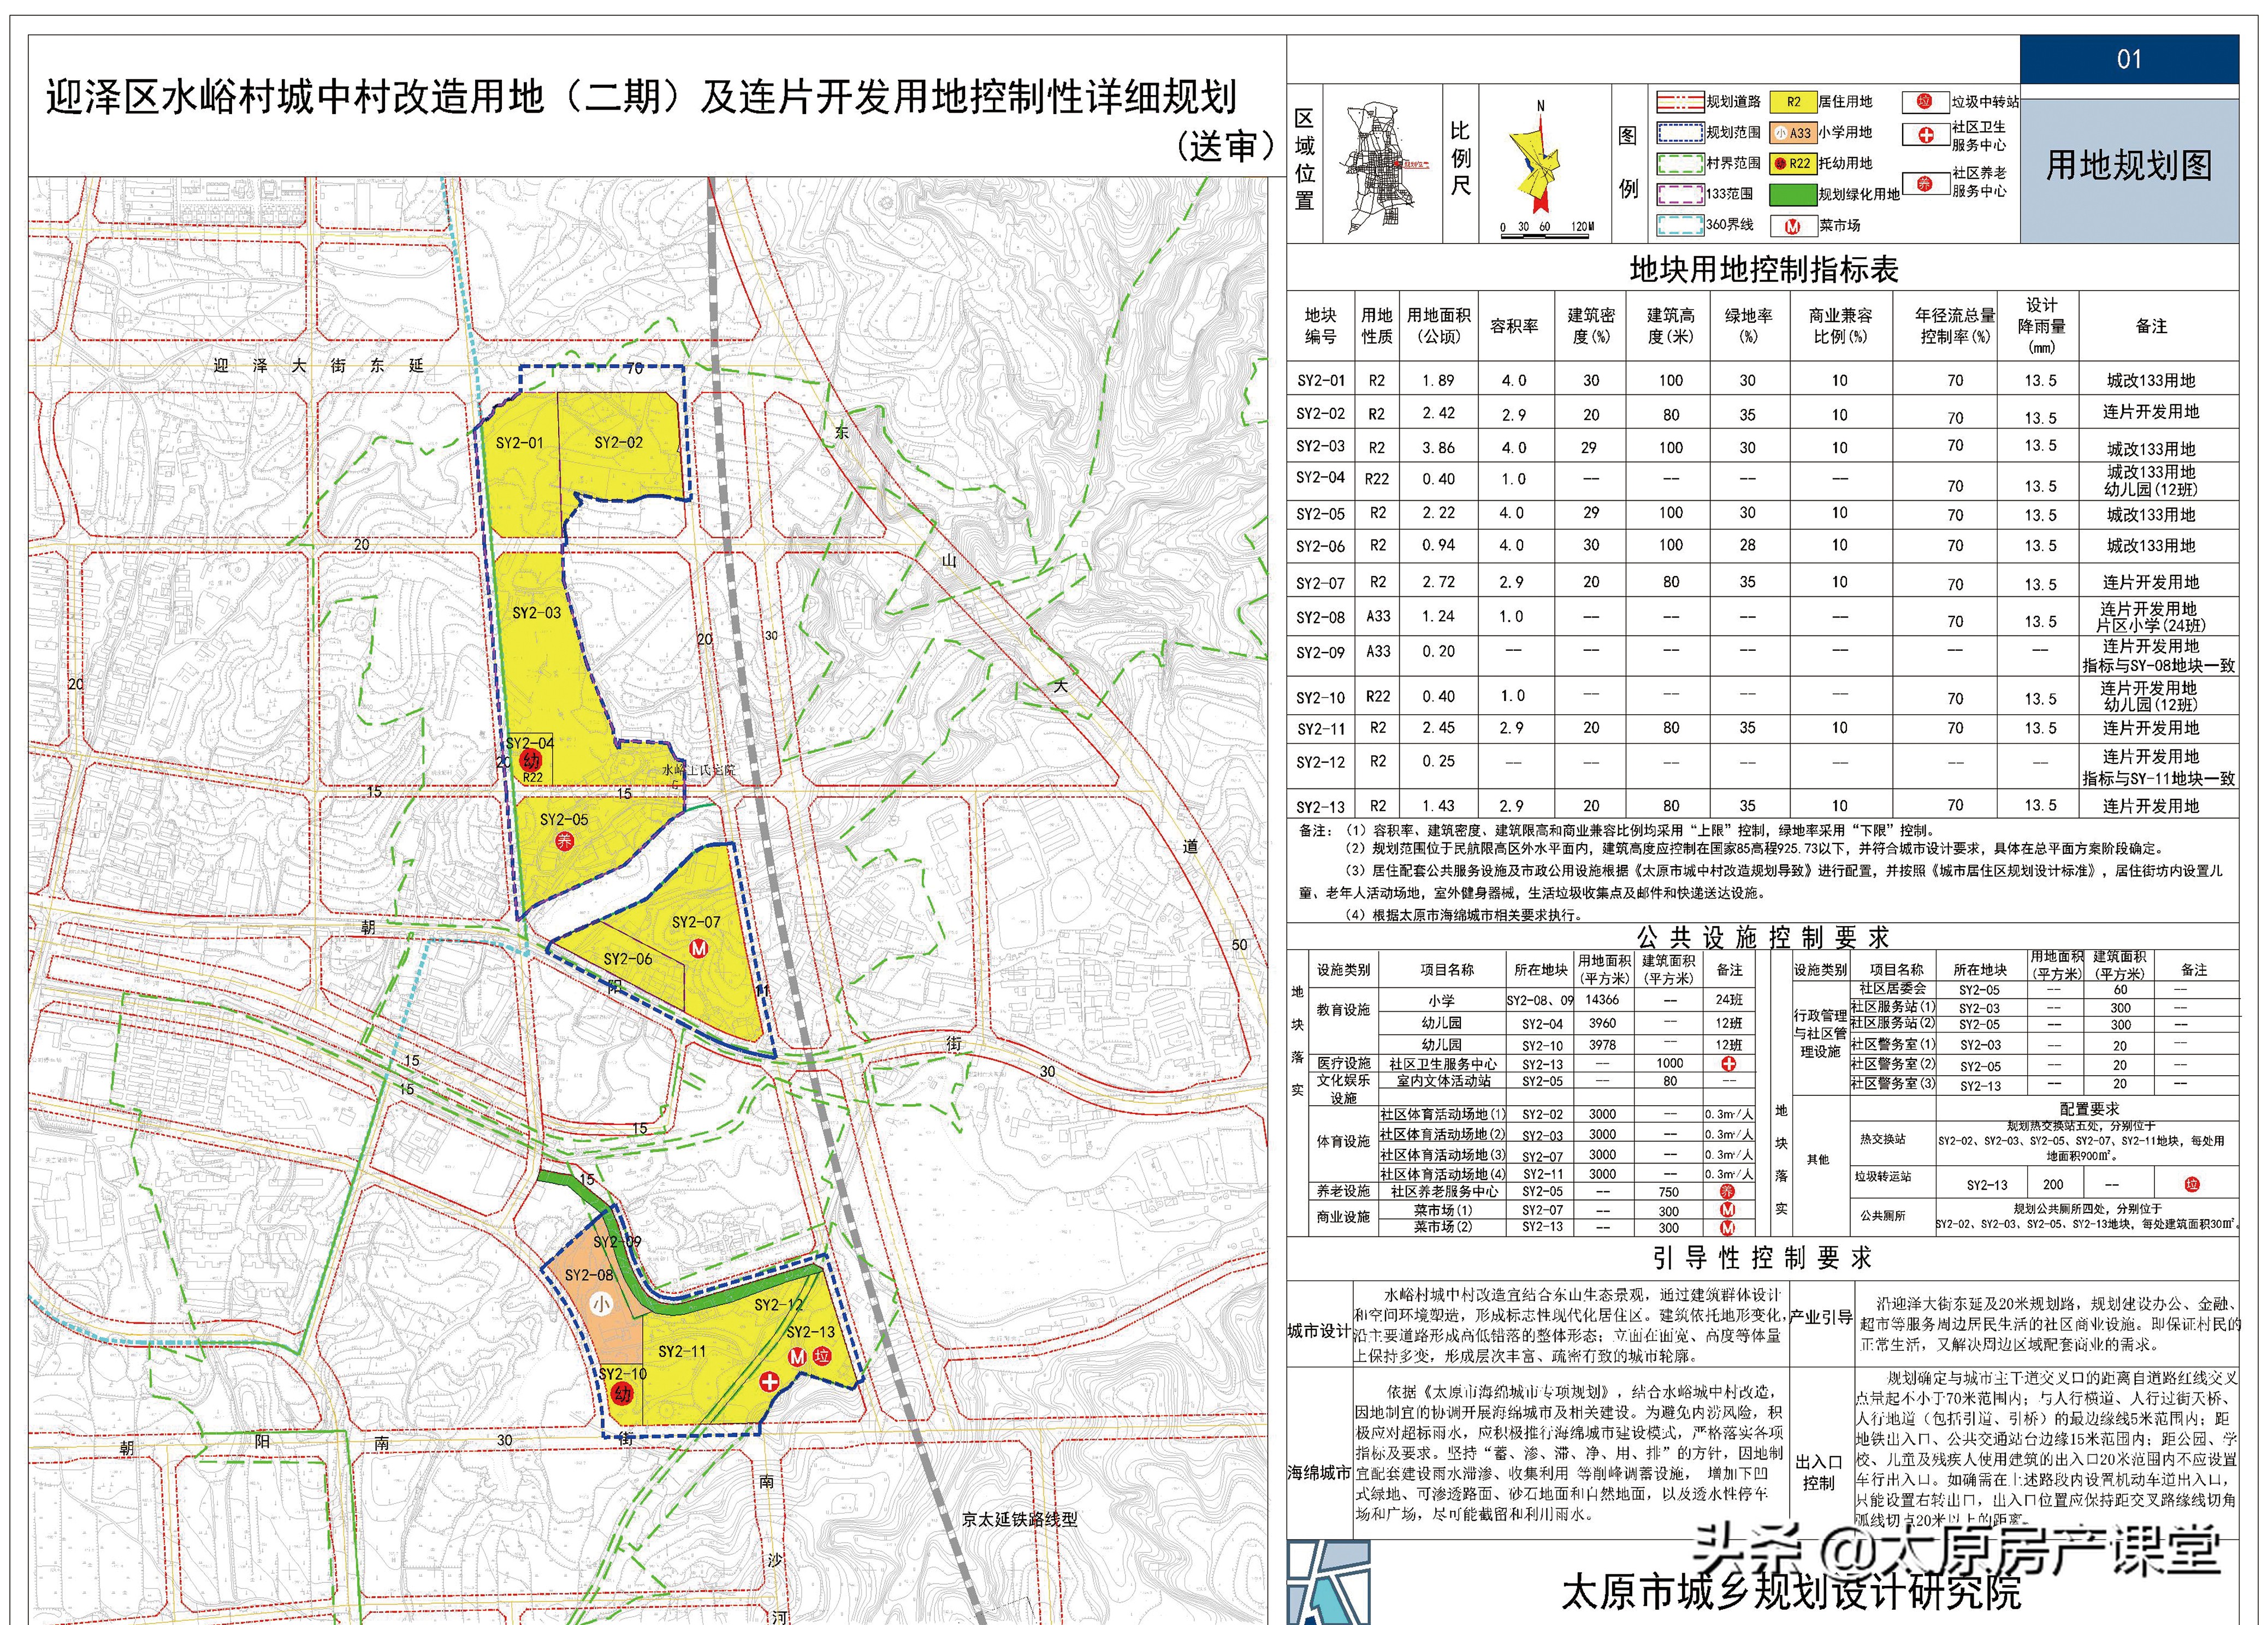Viewport: 2268px width, 1625px height.
Task: Click the 垃 waste station marker on the map in SY2-13
Action: [822, 1356]
